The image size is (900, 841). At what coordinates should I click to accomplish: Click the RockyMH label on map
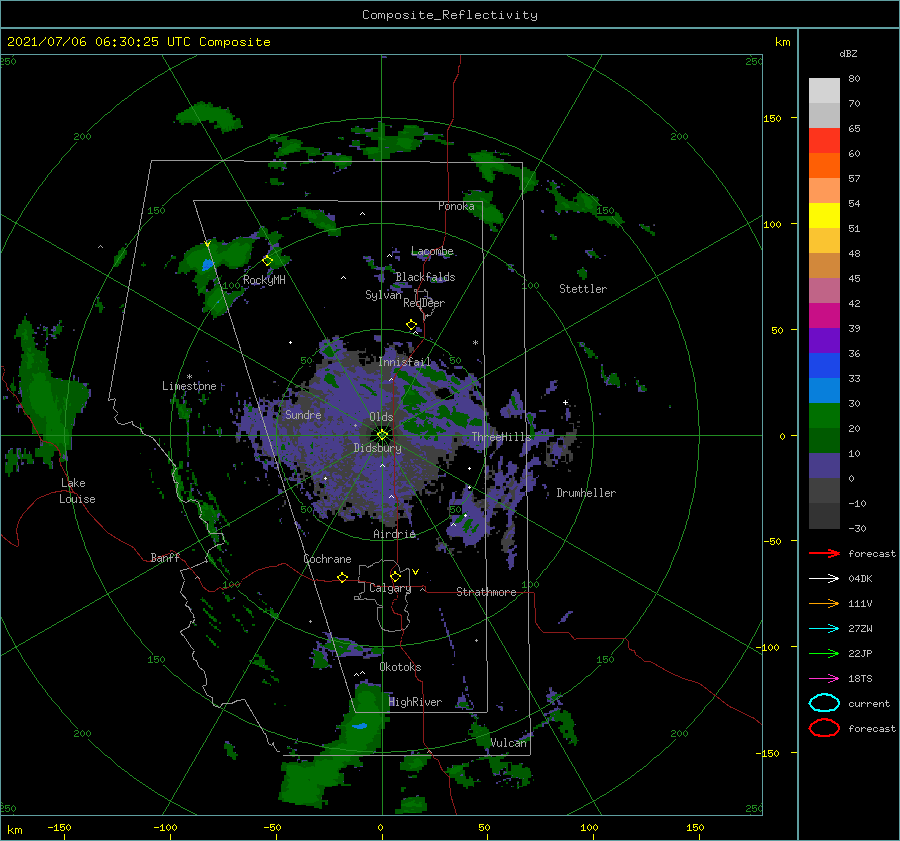pos(264,280)
